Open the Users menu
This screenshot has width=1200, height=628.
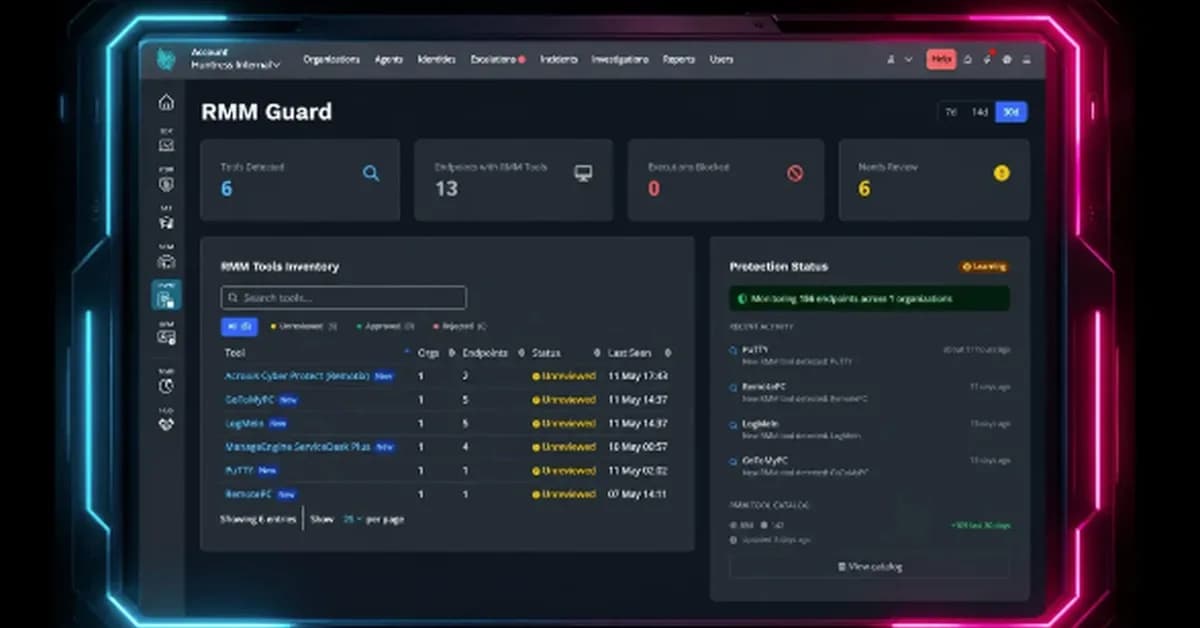coord(721,60)
